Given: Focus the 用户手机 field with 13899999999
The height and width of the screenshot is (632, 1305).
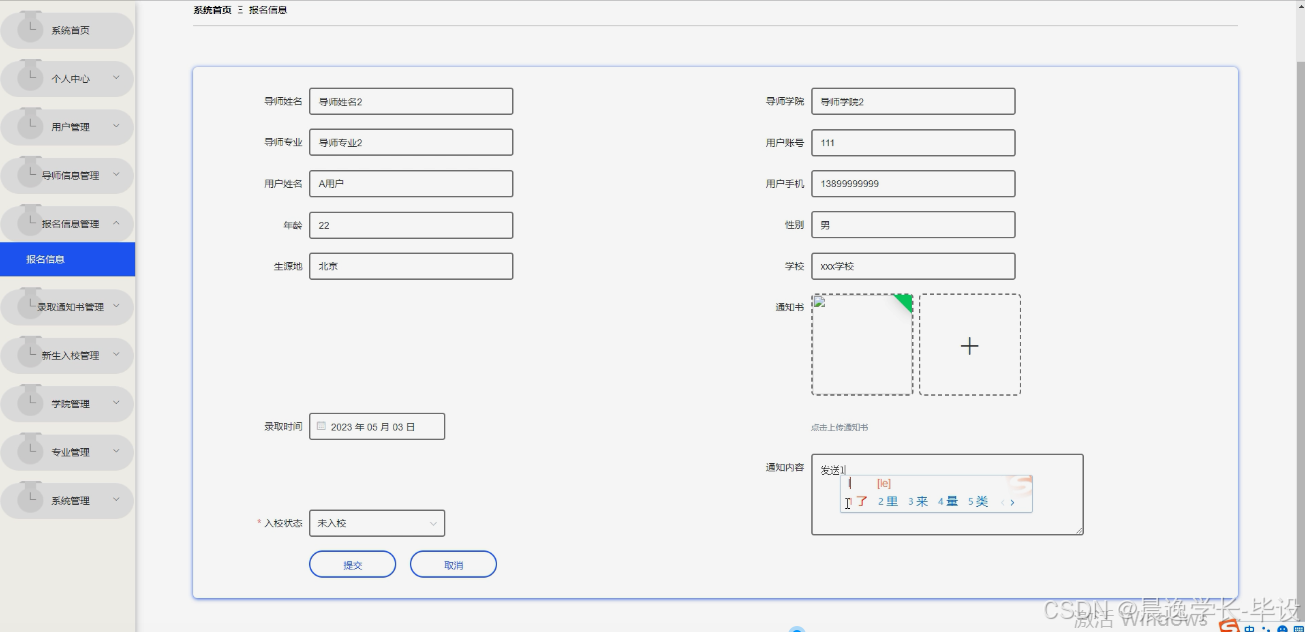Looking at the screenshot, I should coord(913,184).
